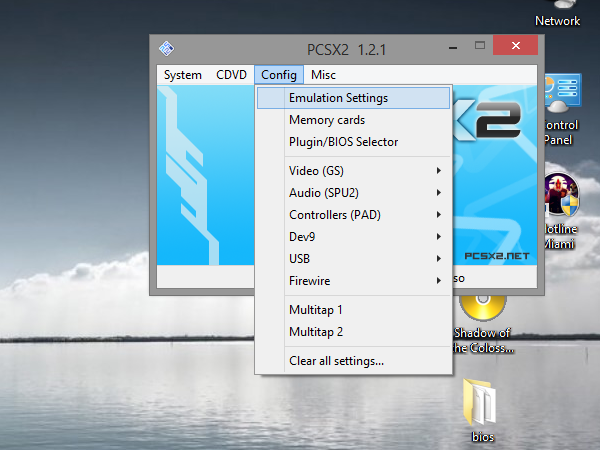Select the Shadow of the Colossus disc icon
This screenshot has width=600, height=450.
pyautogui.click(x=483, y=324)
